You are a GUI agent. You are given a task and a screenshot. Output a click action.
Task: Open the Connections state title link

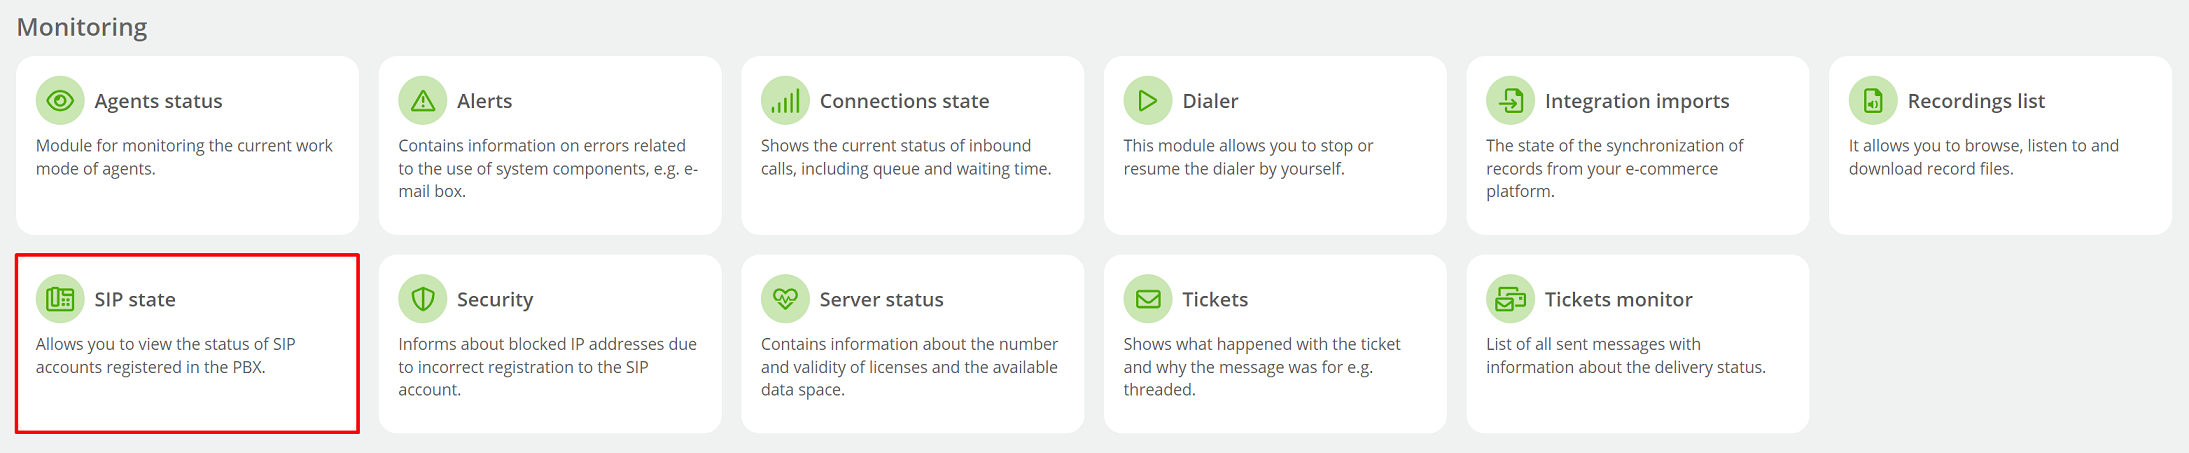coord(904,101)
